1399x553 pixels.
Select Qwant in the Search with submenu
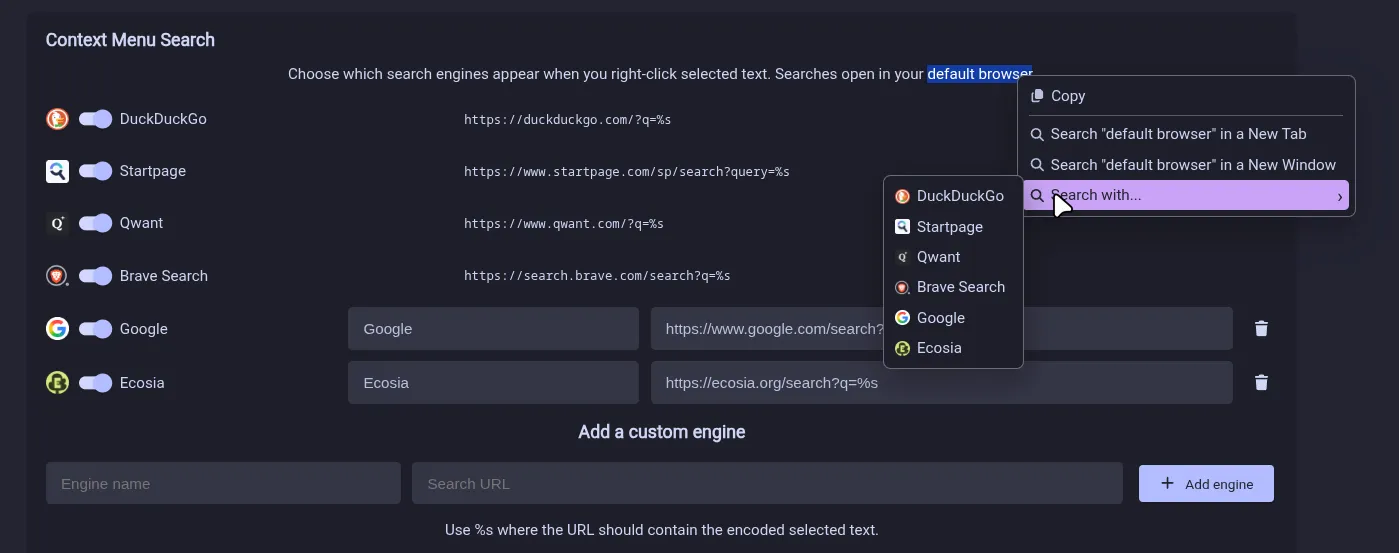(953, 257)
